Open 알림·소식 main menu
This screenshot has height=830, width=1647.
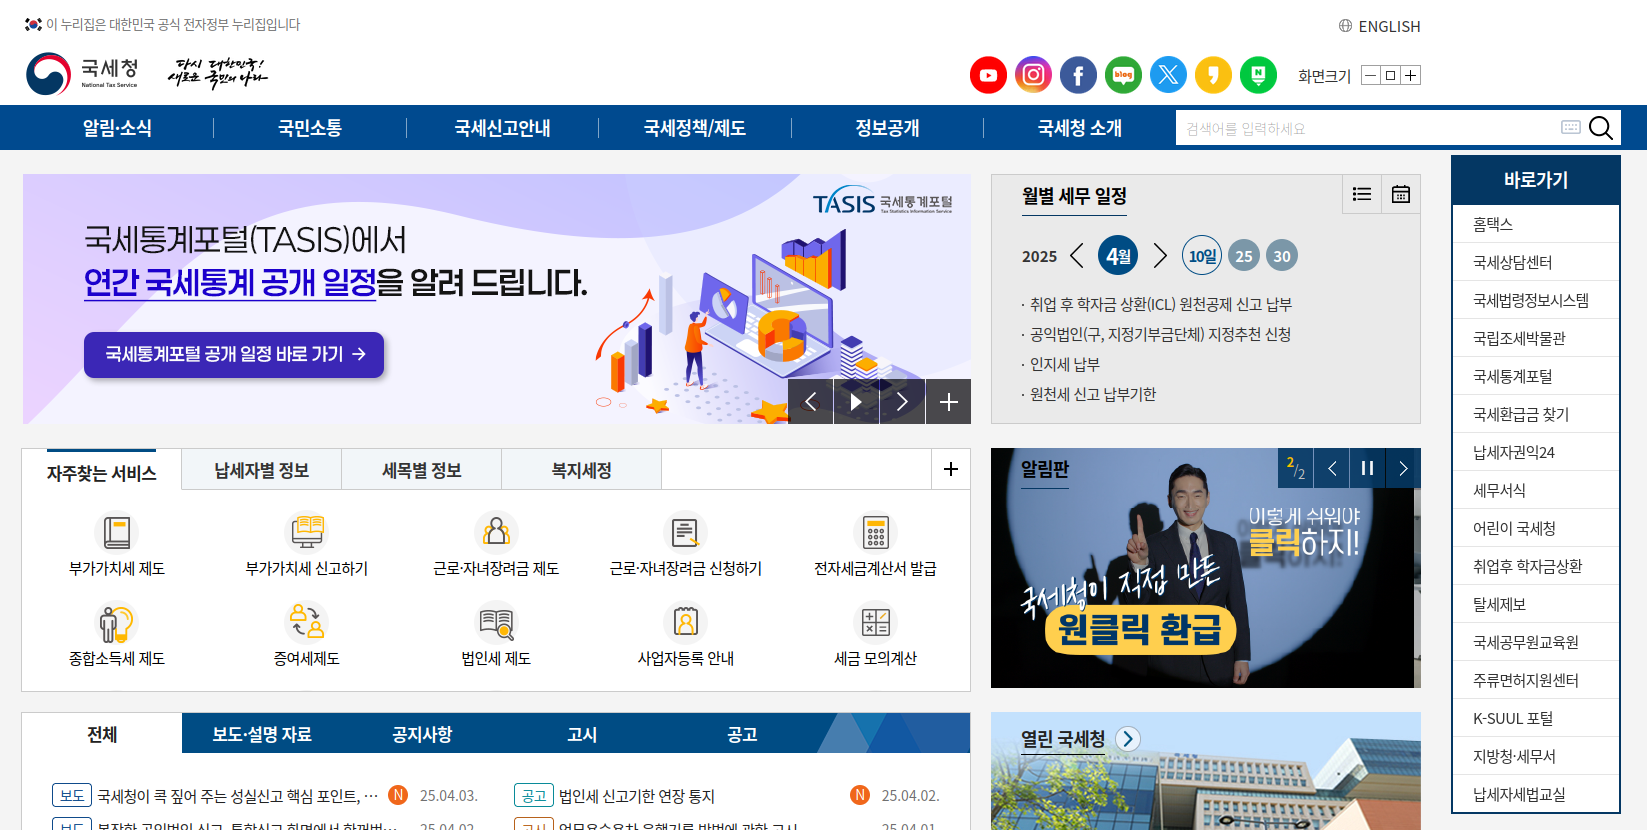pos(117,128)
